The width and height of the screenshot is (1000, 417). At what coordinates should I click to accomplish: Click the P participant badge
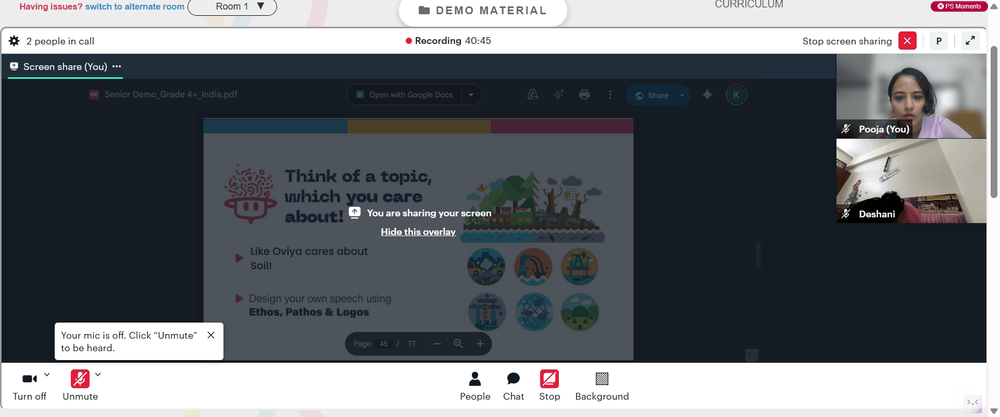(938, 41)
